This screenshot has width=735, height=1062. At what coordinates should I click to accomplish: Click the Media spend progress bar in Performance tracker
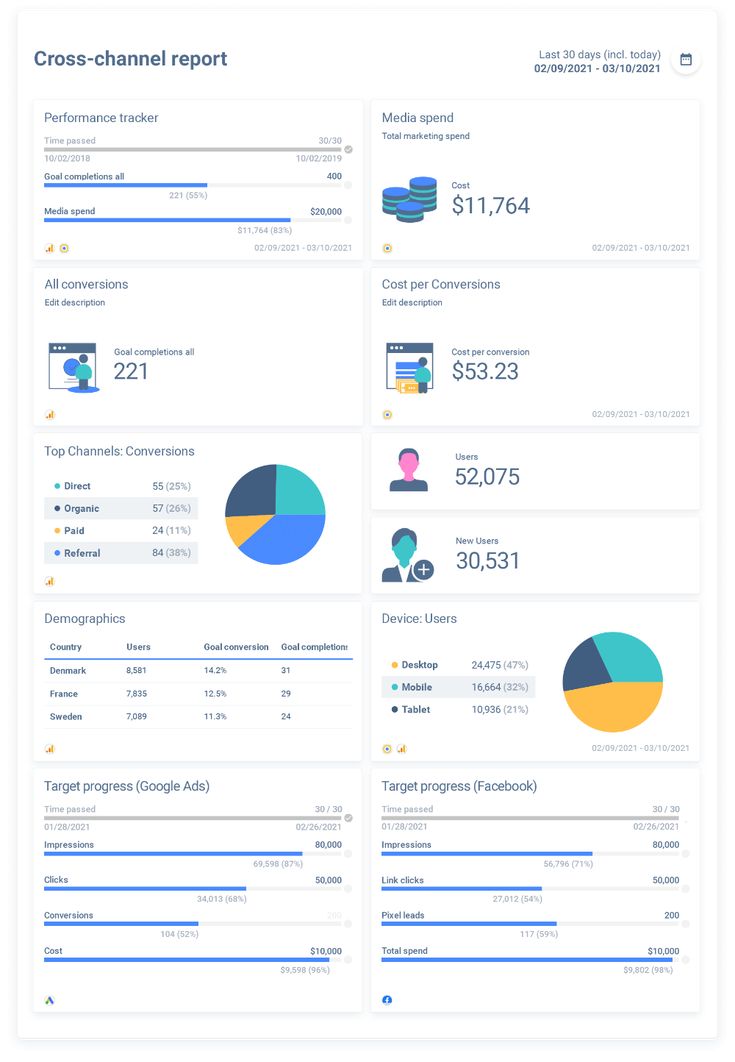[x=167, y=220]
